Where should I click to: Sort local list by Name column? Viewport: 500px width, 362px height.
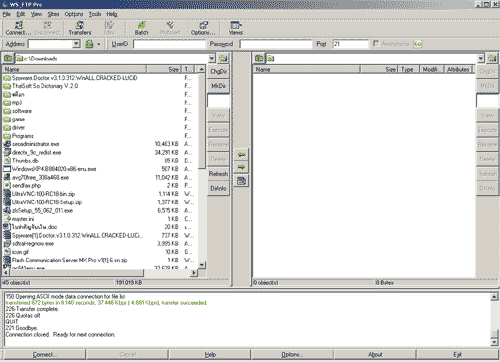click(x=74, y=69)
